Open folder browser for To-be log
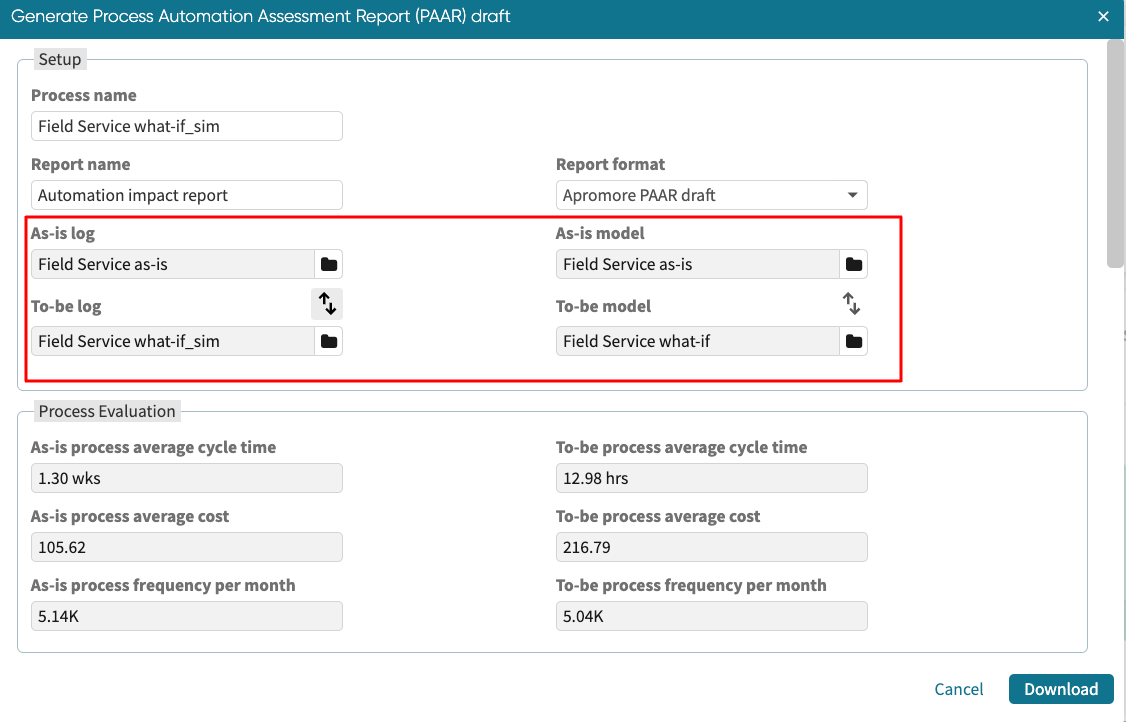1126x722 pixels. coord(328,341)
